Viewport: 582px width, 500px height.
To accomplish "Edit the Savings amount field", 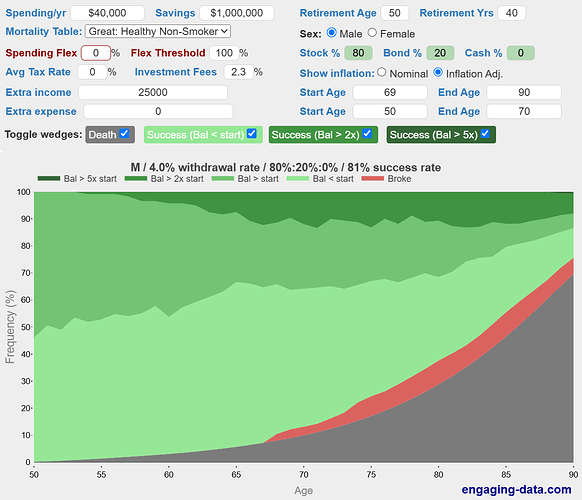I will click(x=237, y=13).
